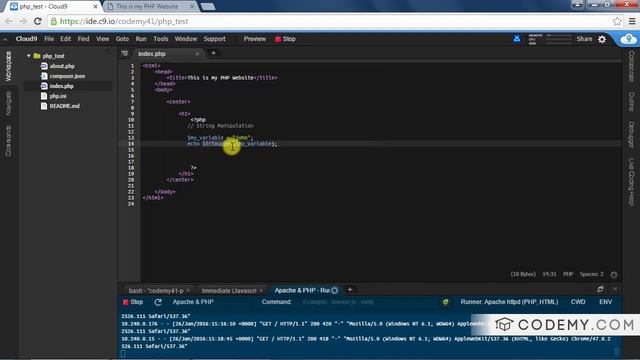Open the Outline right panel

click(631, 101)
